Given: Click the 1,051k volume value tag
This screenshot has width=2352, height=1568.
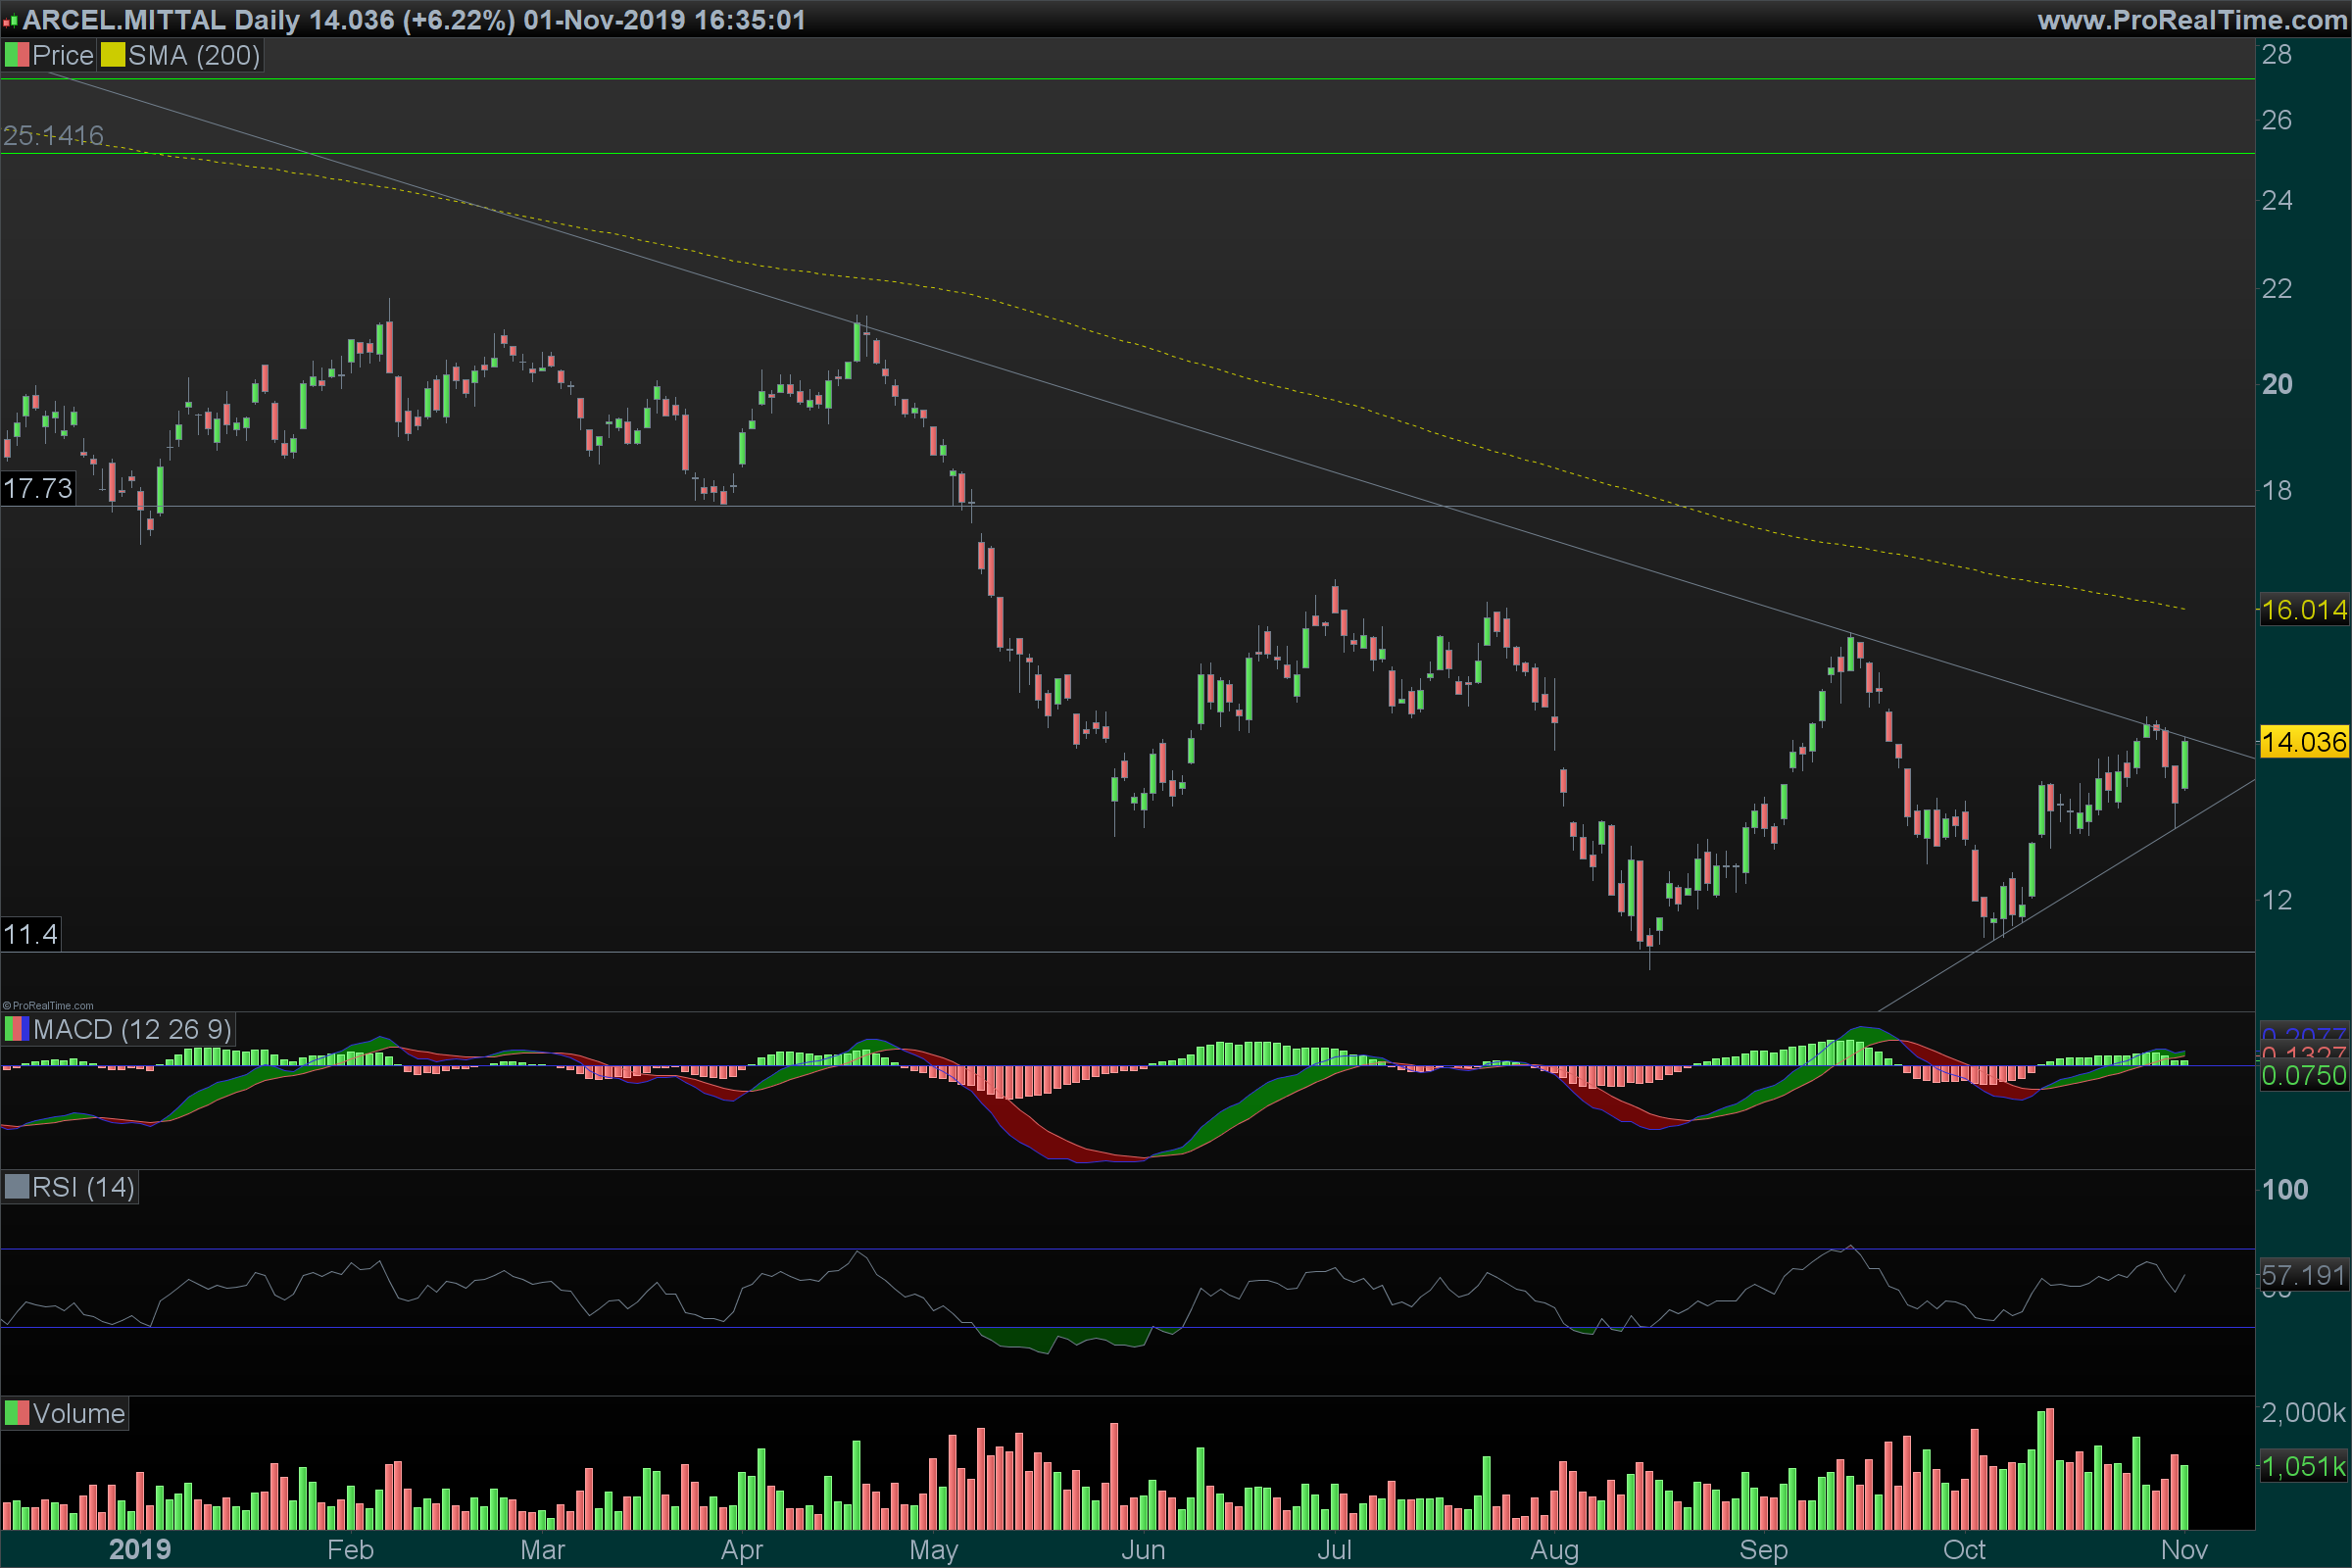Looking at the screenshot, I should coord(2303,1466).
